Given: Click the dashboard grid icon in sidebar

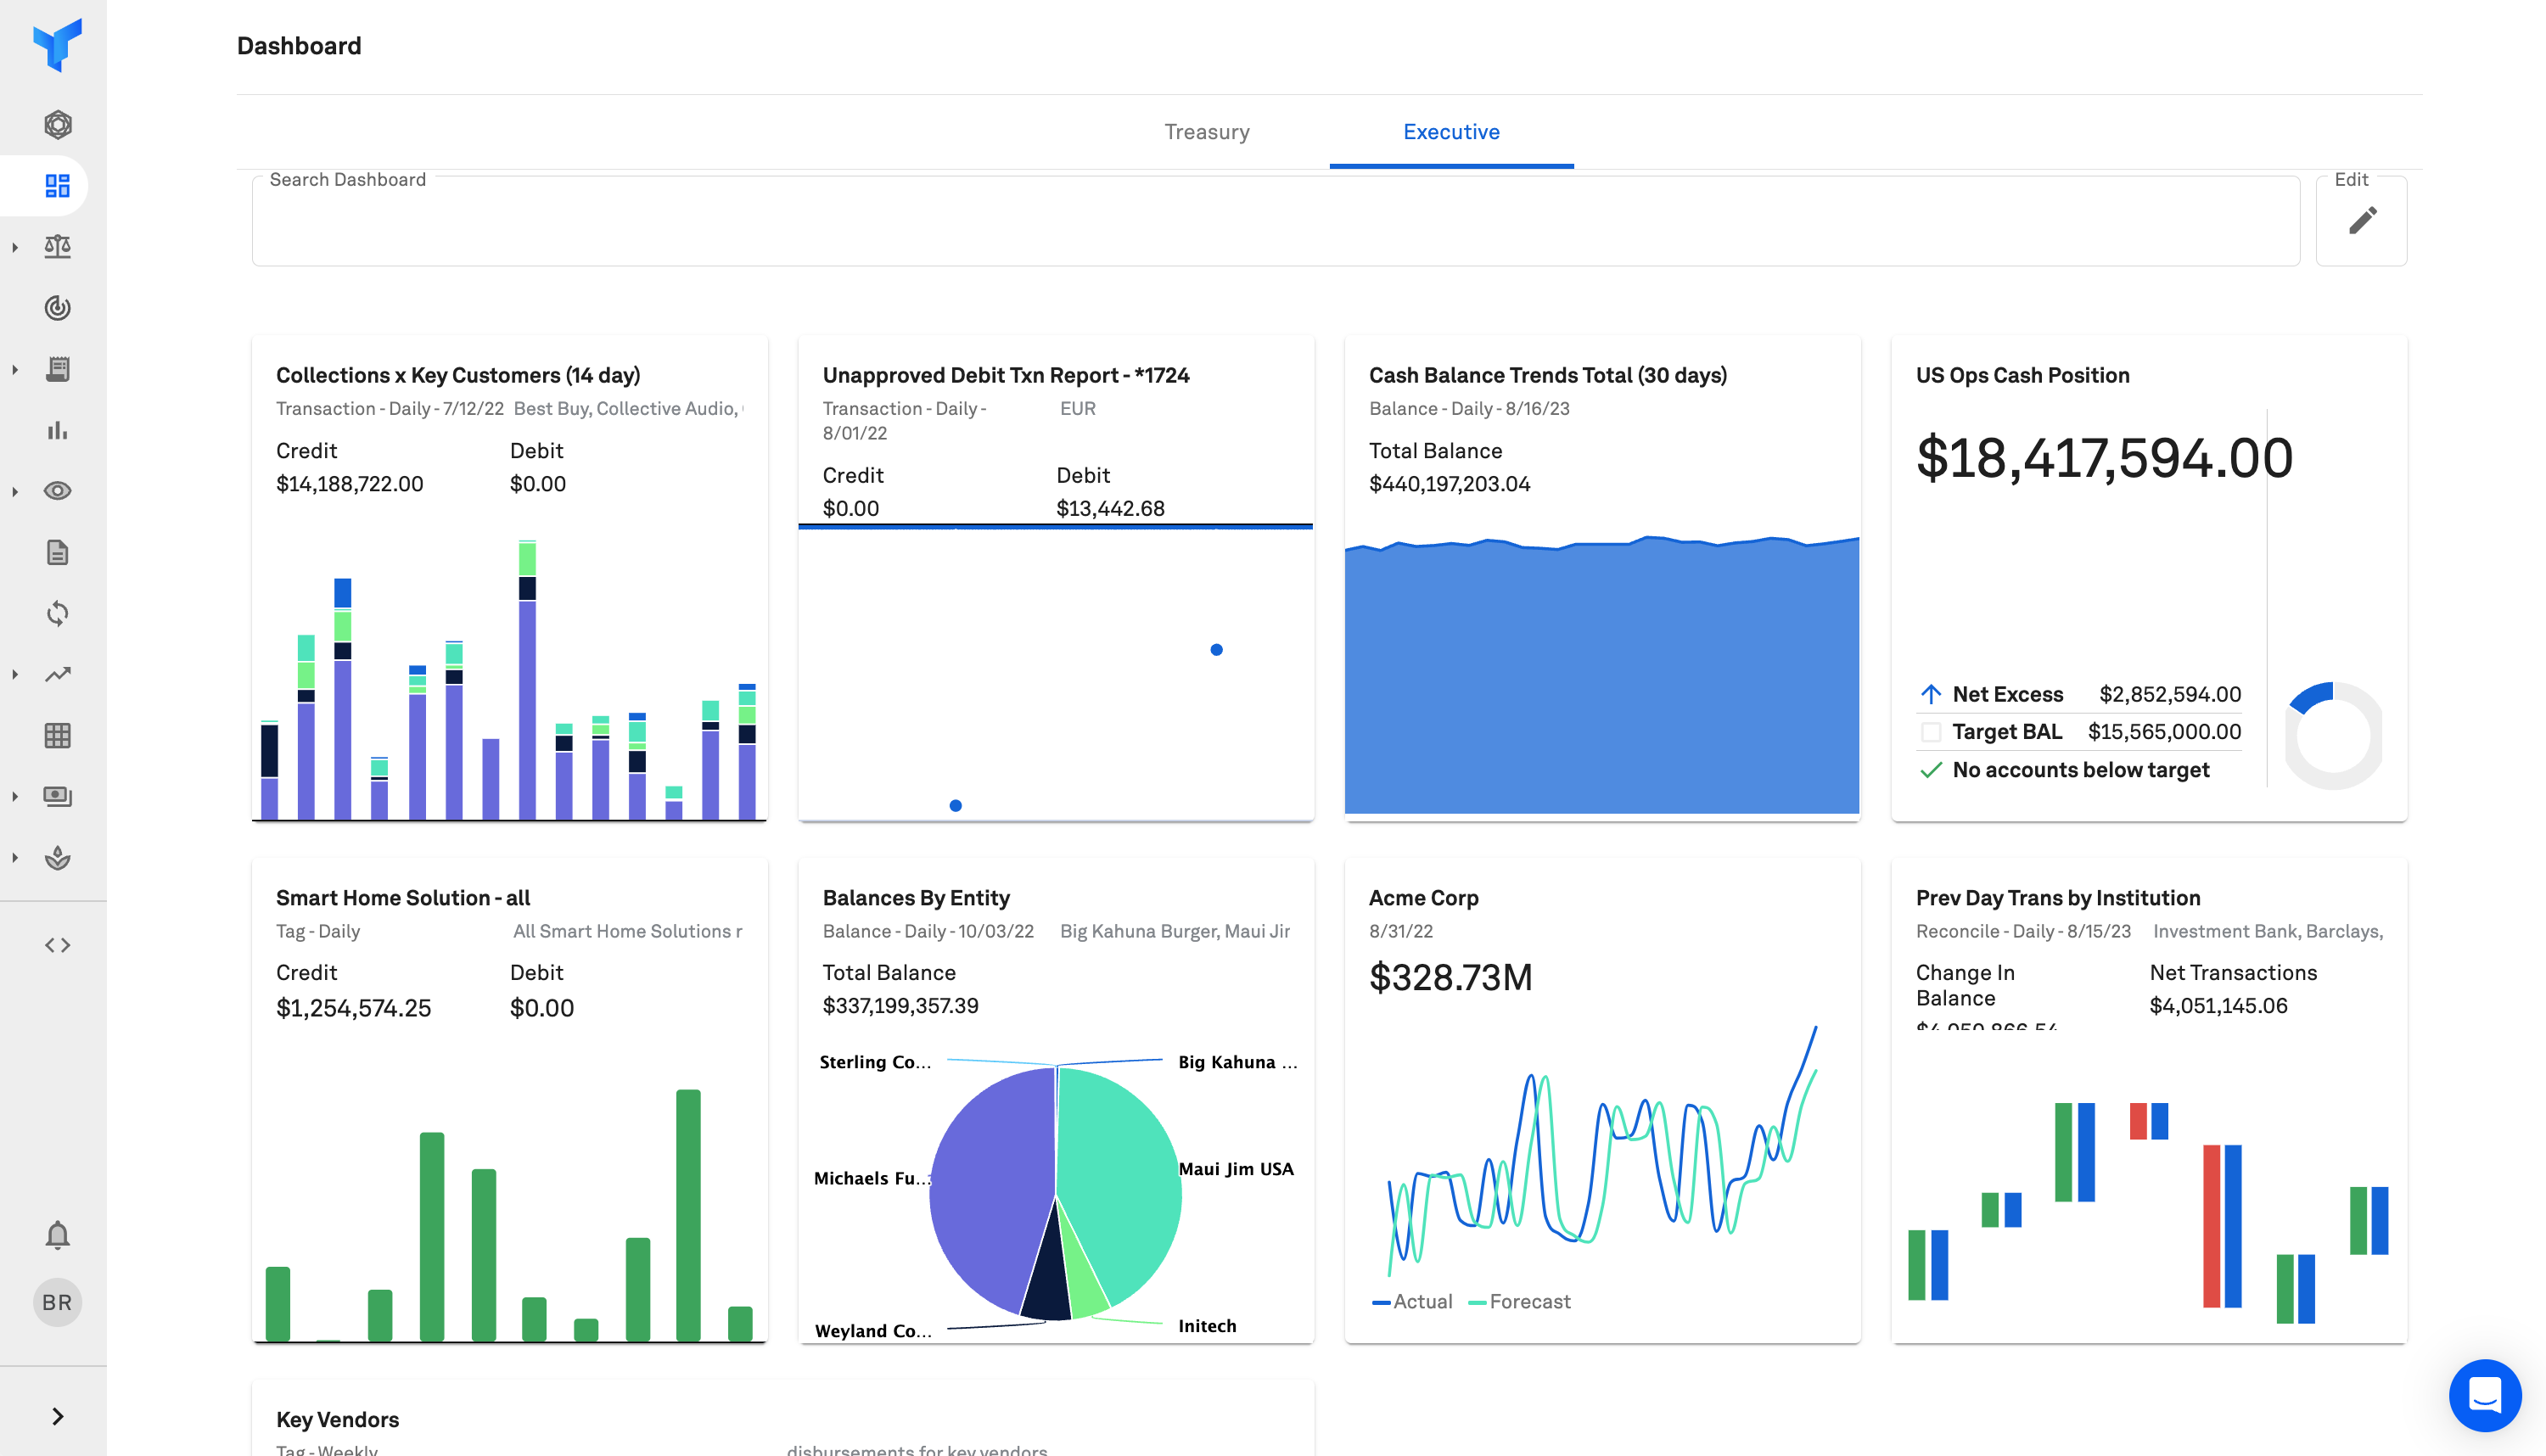Looking at the screenshot, I should (x=57, y=186).
